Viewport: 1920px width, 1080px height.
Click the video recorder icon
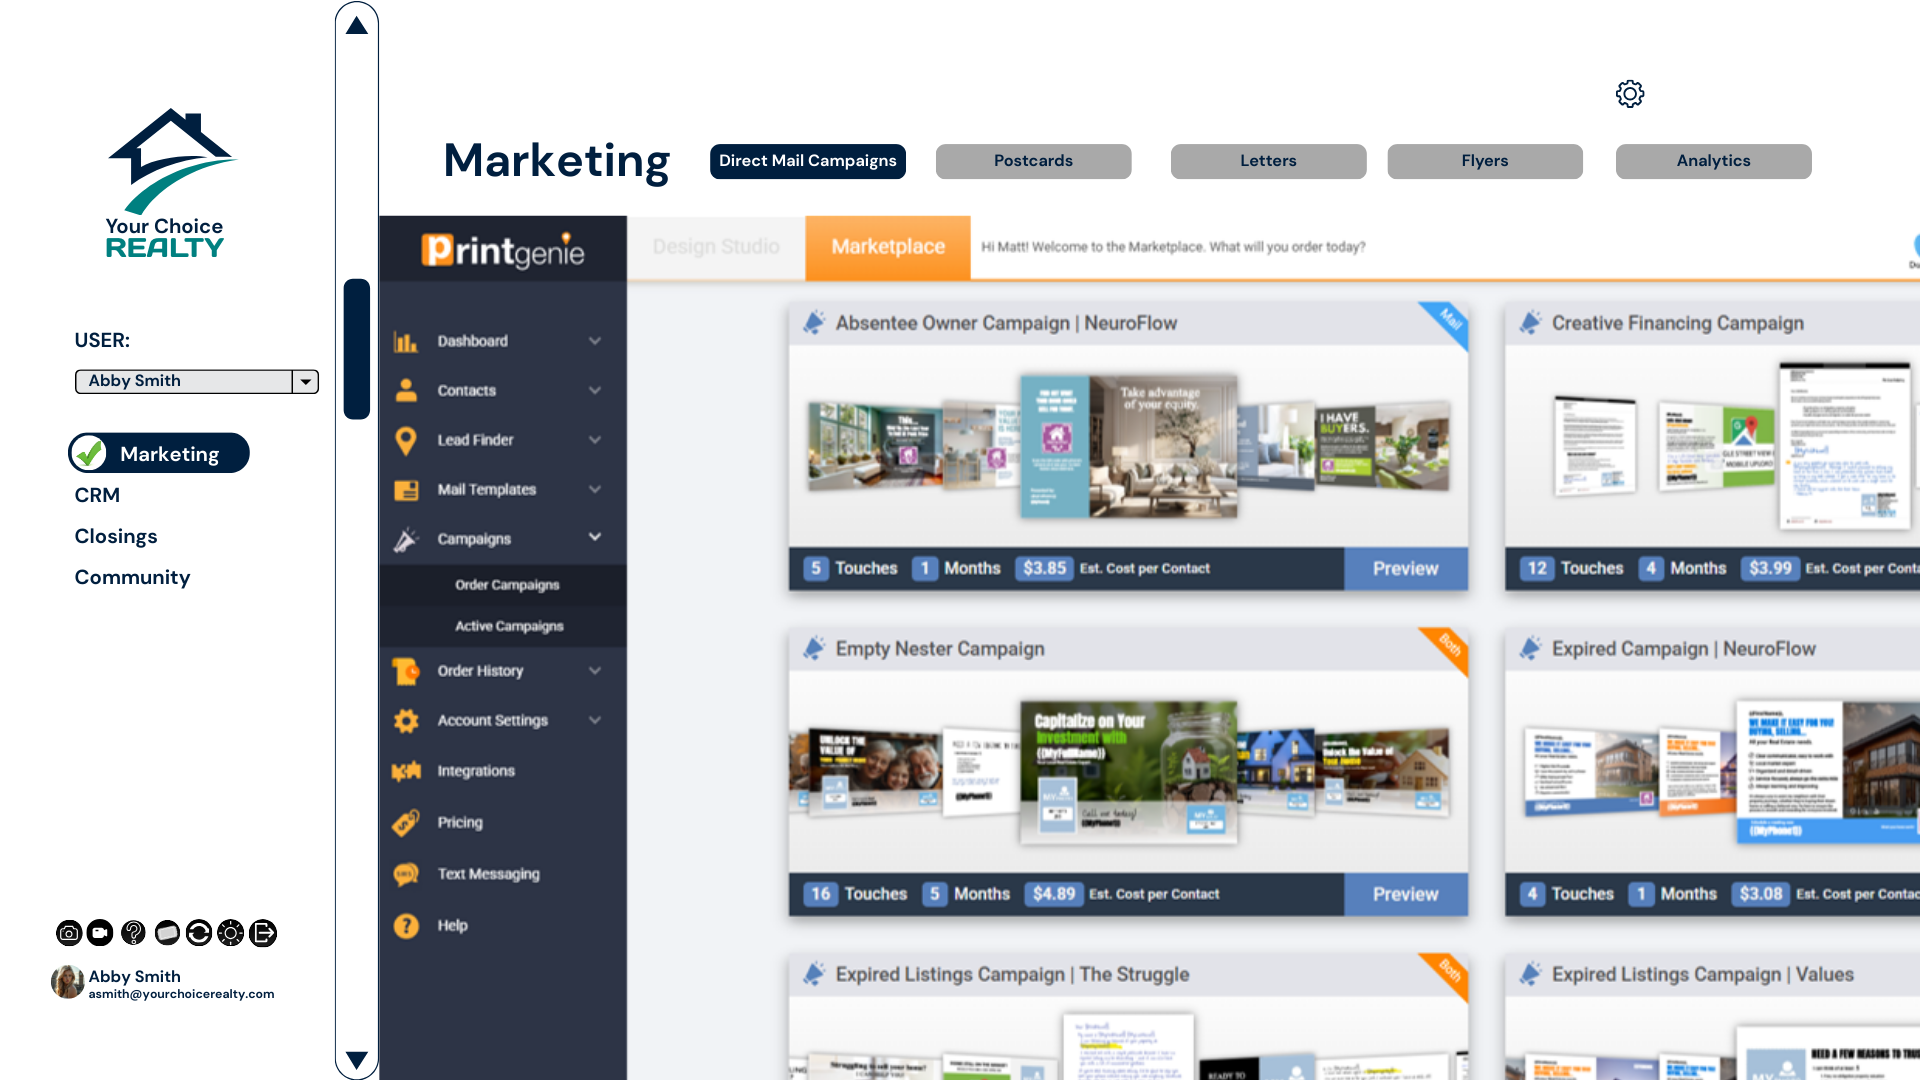(x=100, y=933)
